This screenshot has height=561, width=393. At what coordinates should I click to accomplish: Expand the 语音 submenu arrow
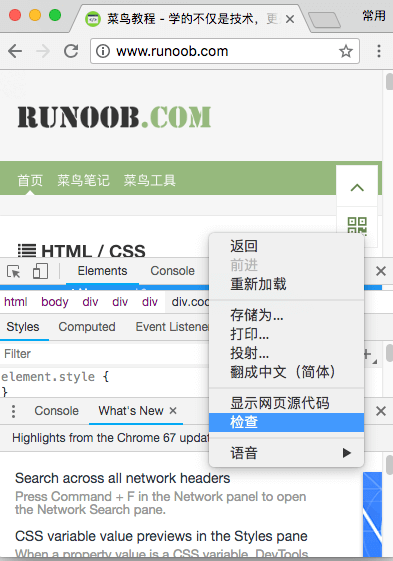pos(346,453)
